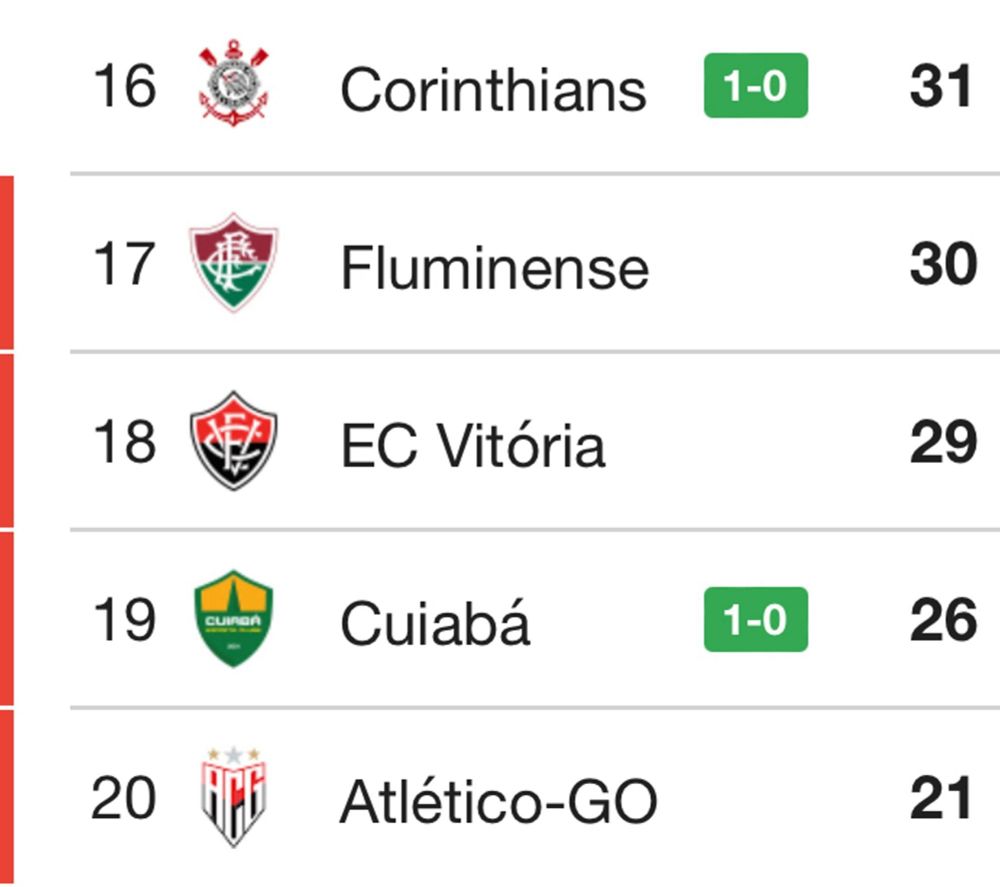Select EC Vitória points total 29

click(x=943, y=441)
